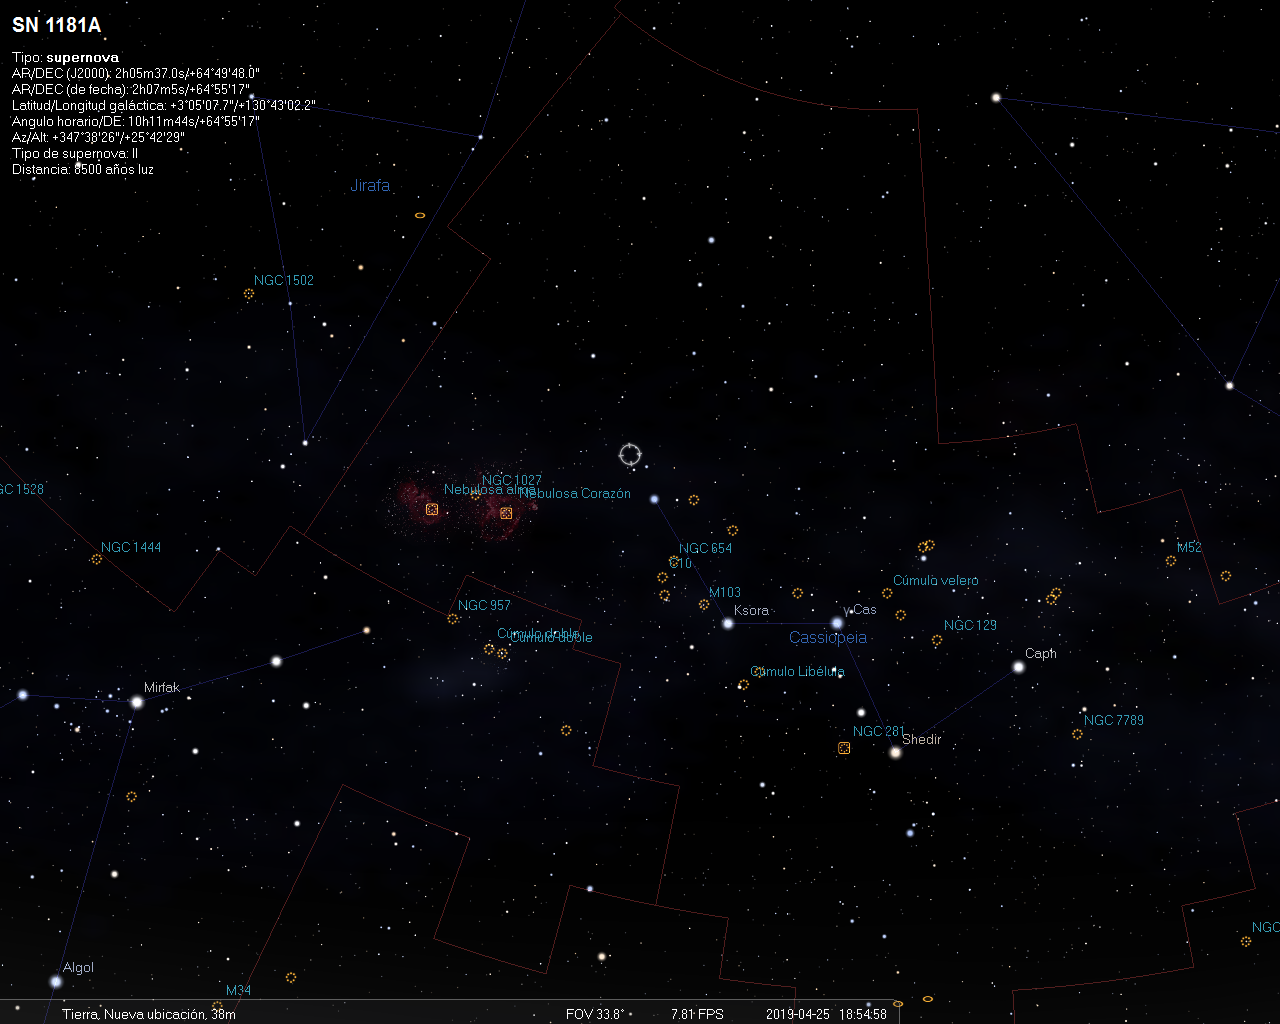Viewport: 1280px width, 1024px height.
Task: Select the NGC 1502 cluster marker
Action: pyautogui.click(x=247, y=293)
